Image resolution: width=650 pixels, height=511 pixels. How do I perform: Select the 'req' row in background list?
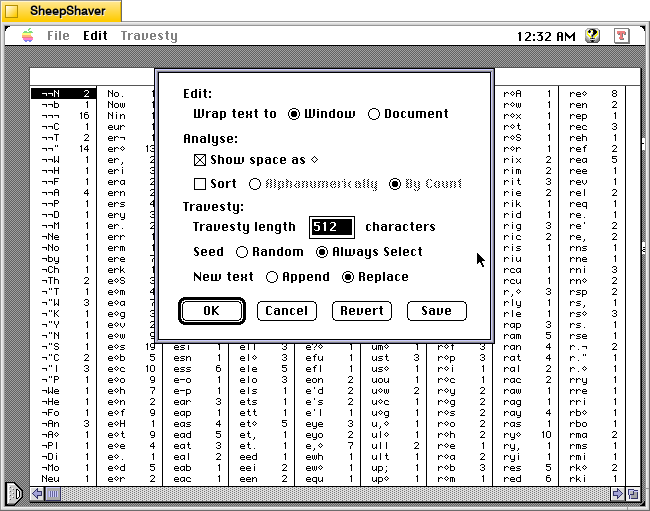pyautogui.click(x=592, y=204)
